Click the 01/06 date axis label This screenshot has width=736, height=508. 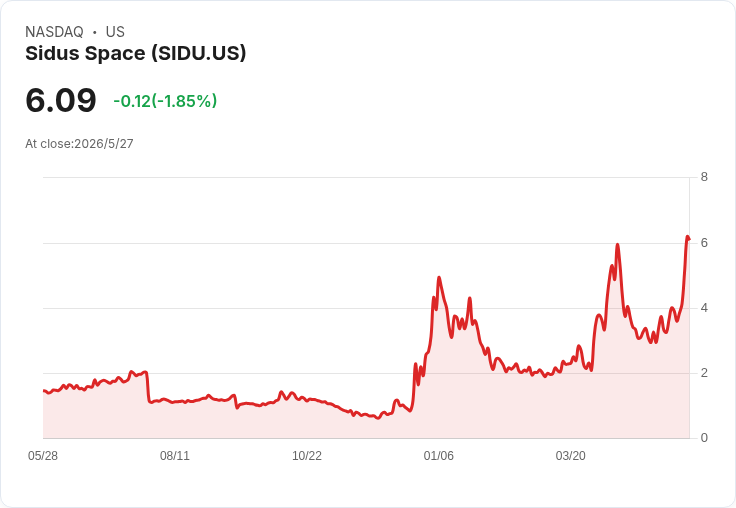pyautogui.click(x=439, y=456)
